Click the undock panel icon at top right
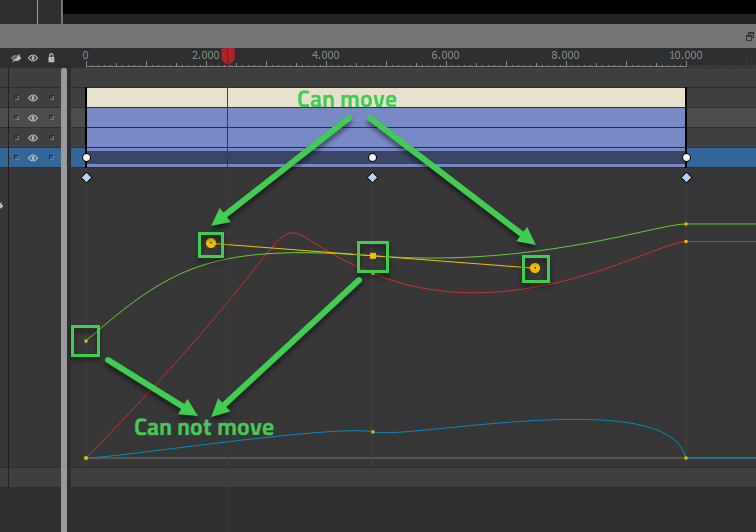 point(749,36)
